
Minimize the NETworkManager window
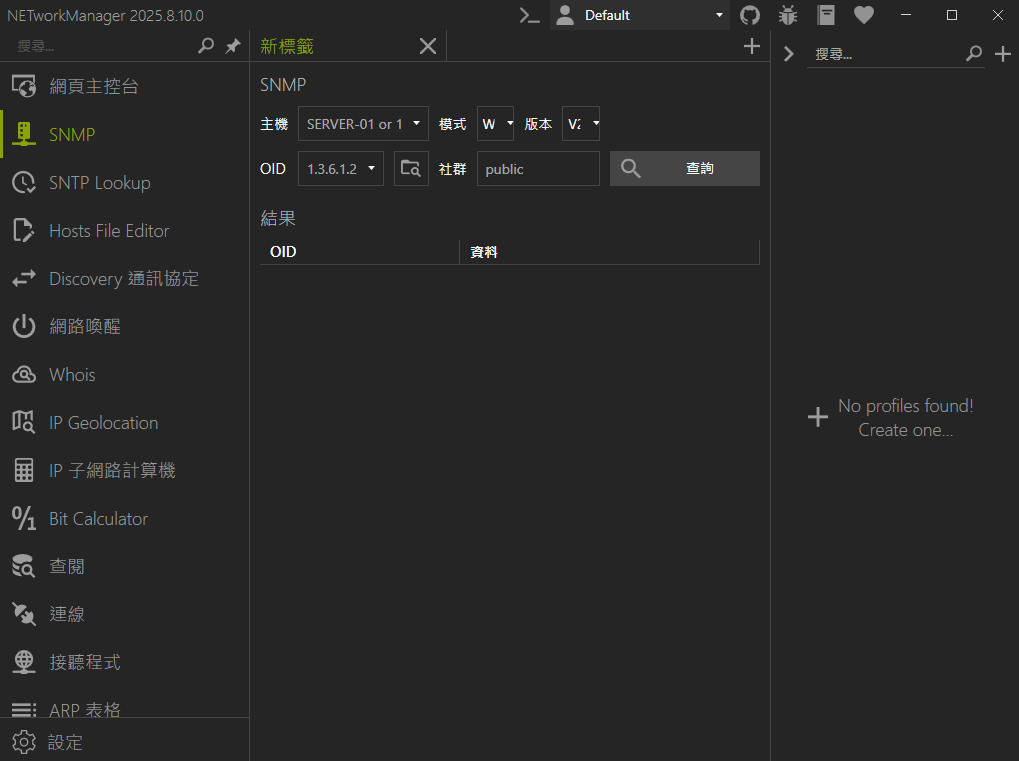[906, 15]
